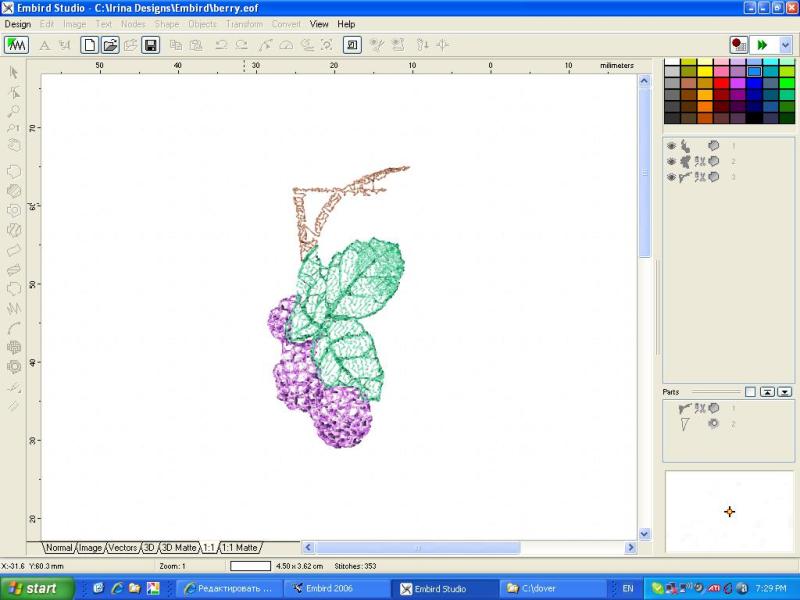This screenshot has height=600, width=800.
Task: Click the red record simulator icon
Action: coord(740,45)
